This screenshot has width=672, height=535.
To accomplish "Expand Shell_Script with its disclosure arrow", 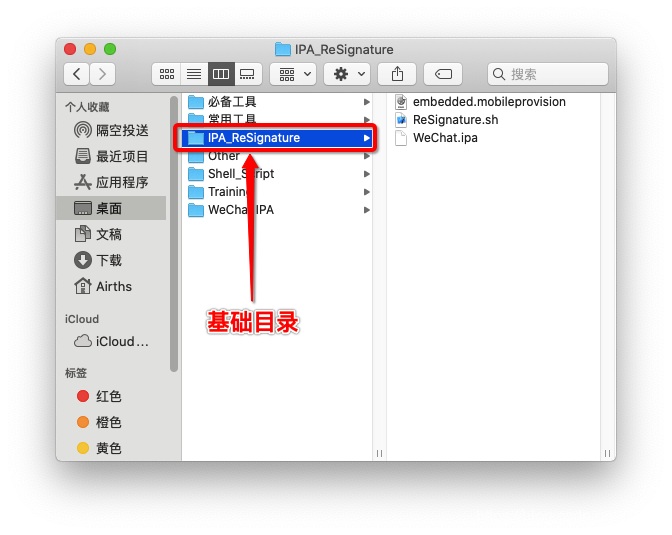I will 366,174.
